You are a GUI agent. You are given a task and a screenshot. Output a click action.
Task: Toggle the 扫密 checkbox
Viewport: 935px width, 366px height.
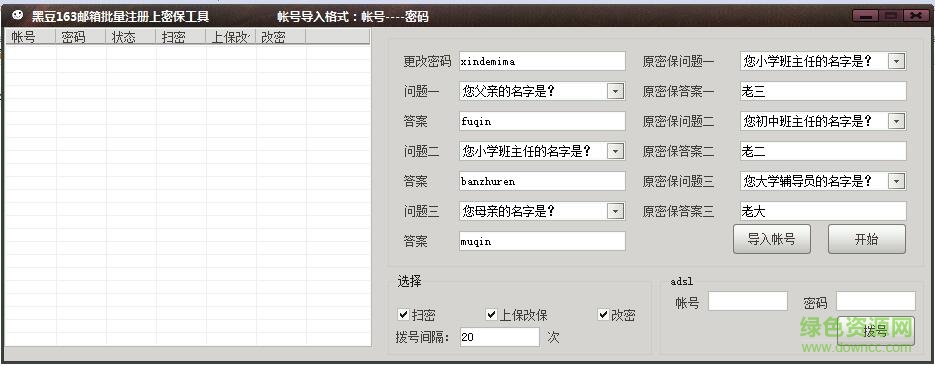pos(404,315)
